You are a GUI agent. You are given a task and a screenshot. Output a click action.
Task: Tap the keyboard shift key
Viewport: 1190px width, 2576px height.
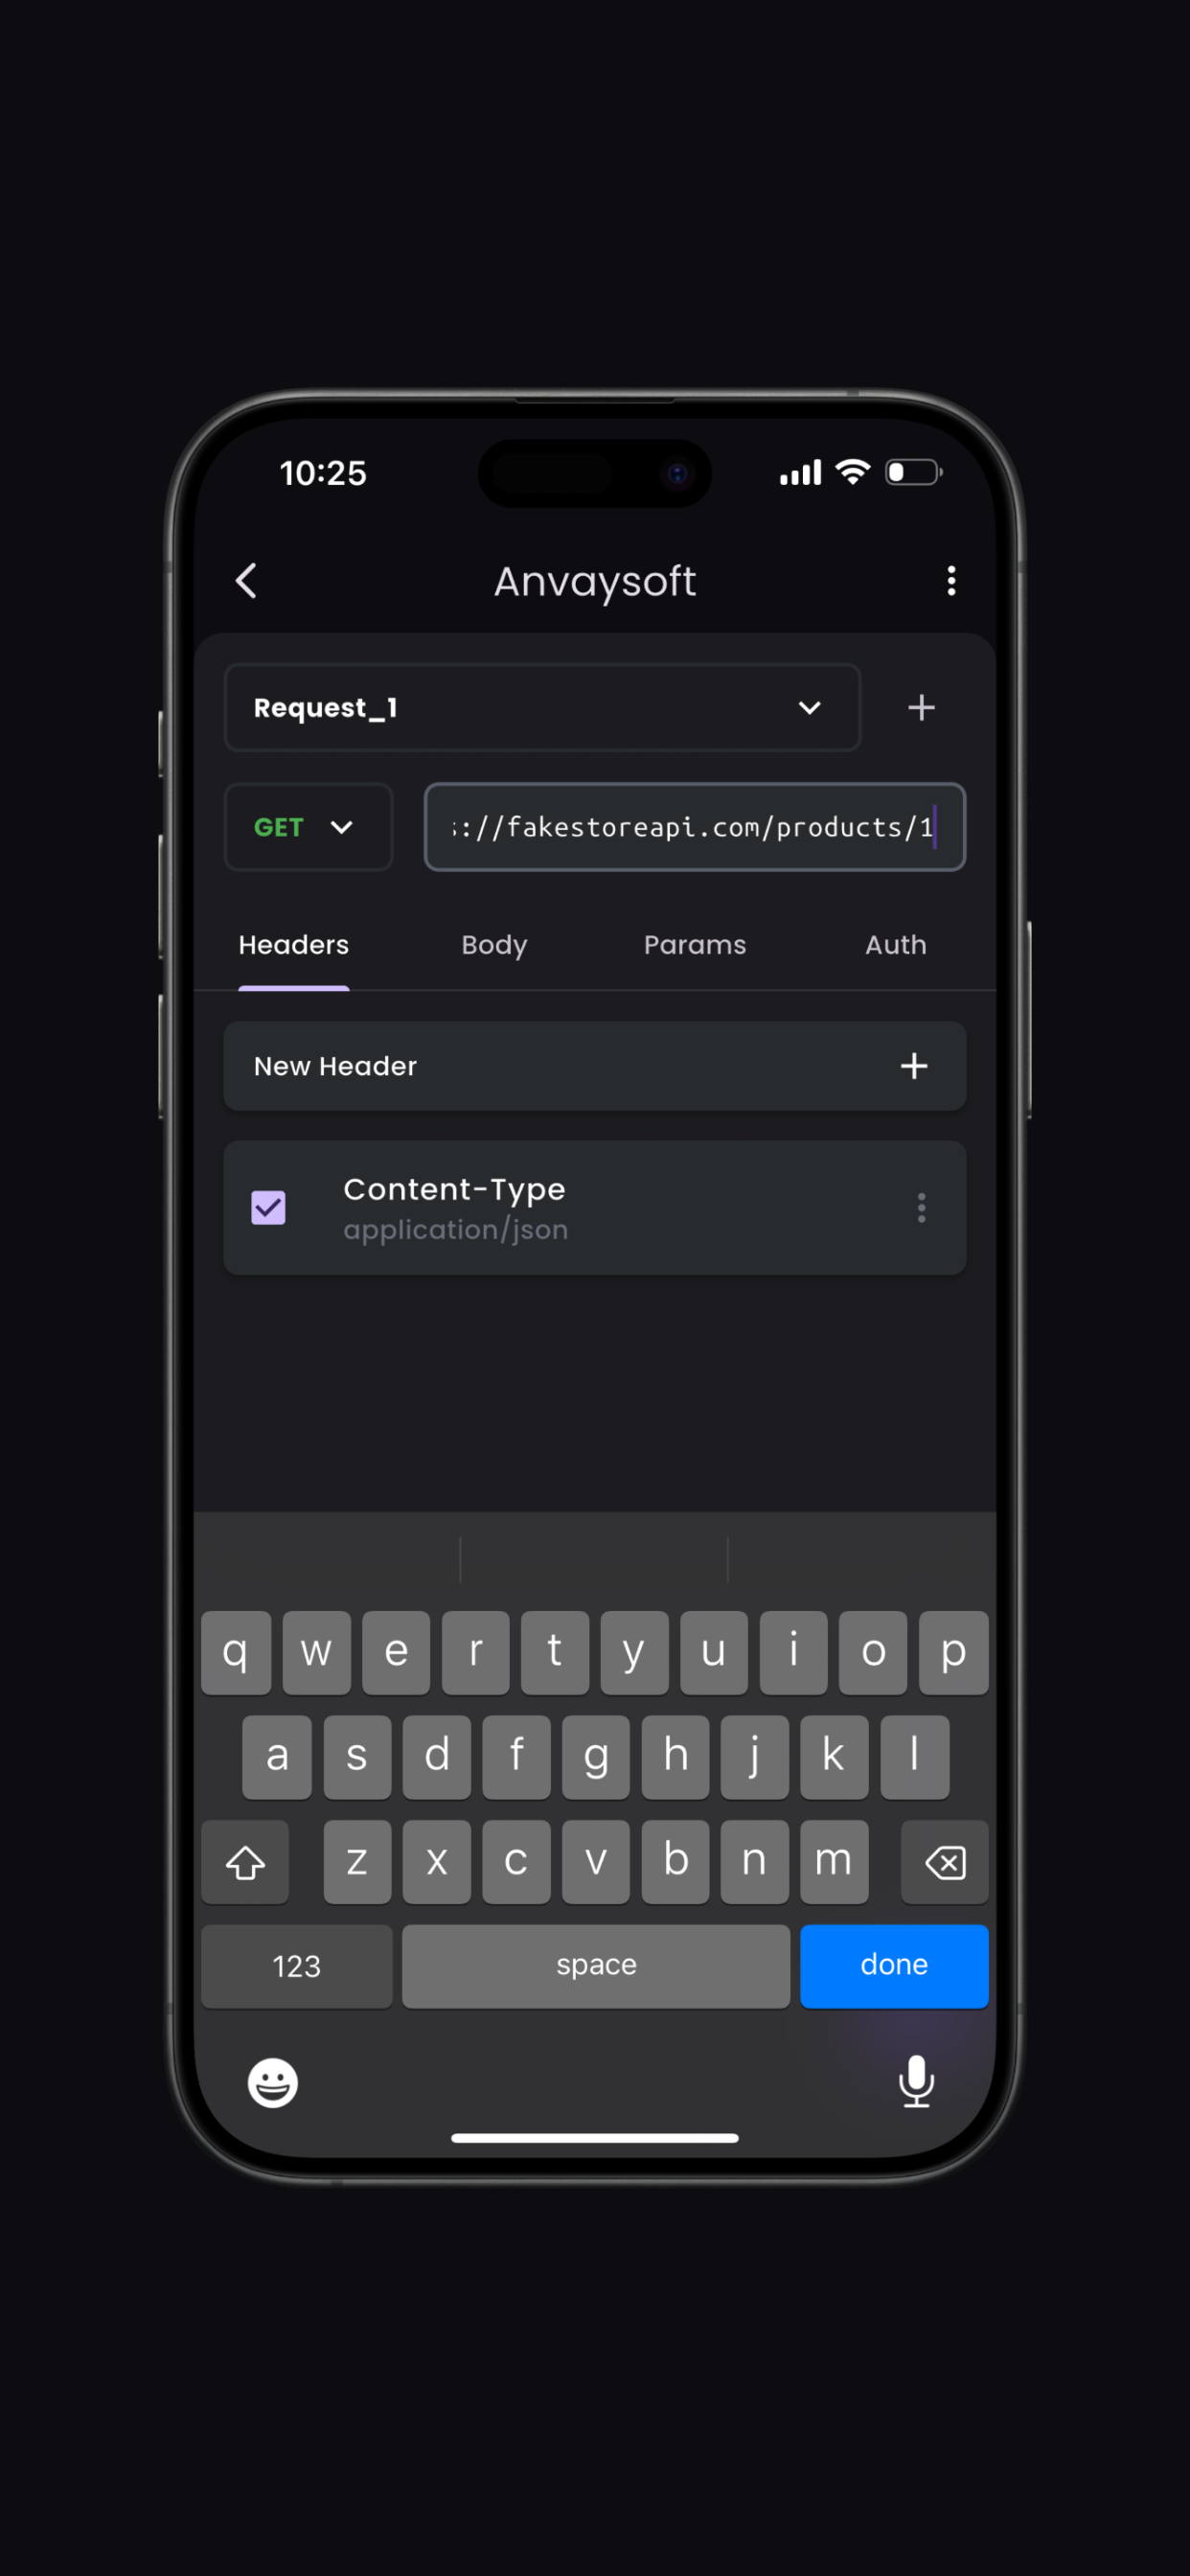point(245,1861)
